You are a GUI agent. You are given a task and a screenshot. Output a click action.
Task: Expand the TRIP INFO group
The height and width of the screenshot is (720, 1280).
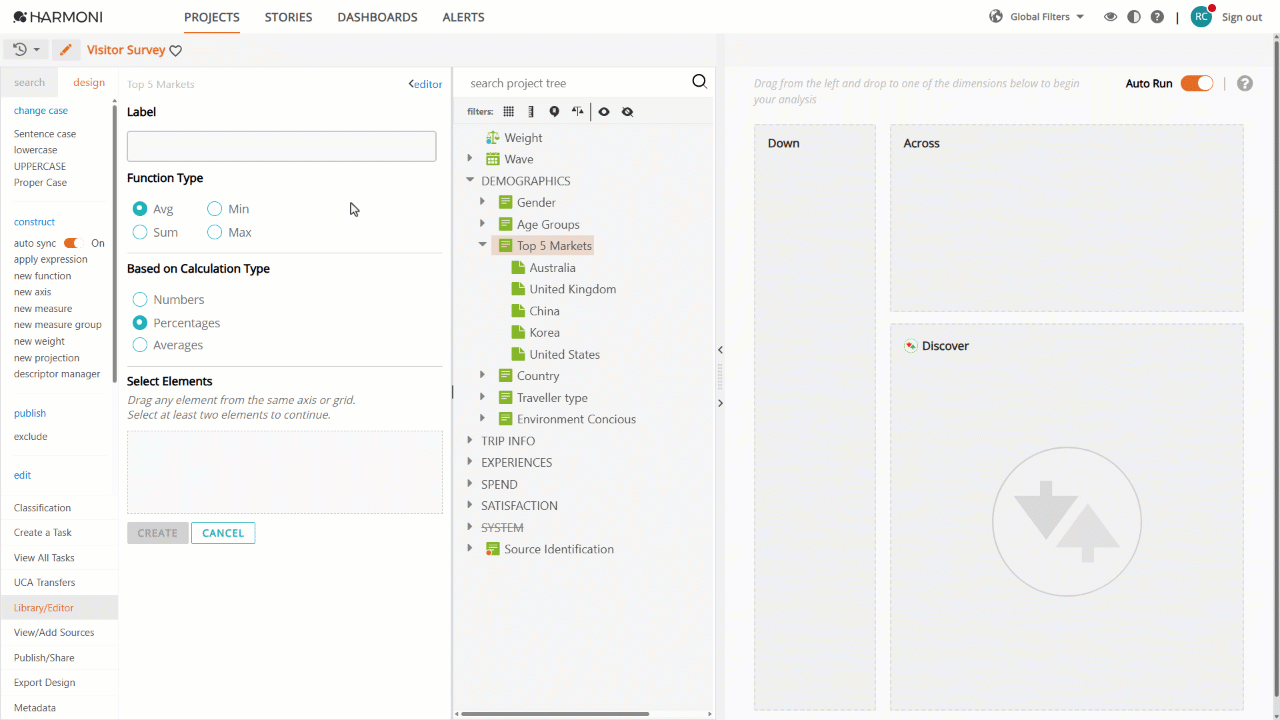[x=470, y=441]
